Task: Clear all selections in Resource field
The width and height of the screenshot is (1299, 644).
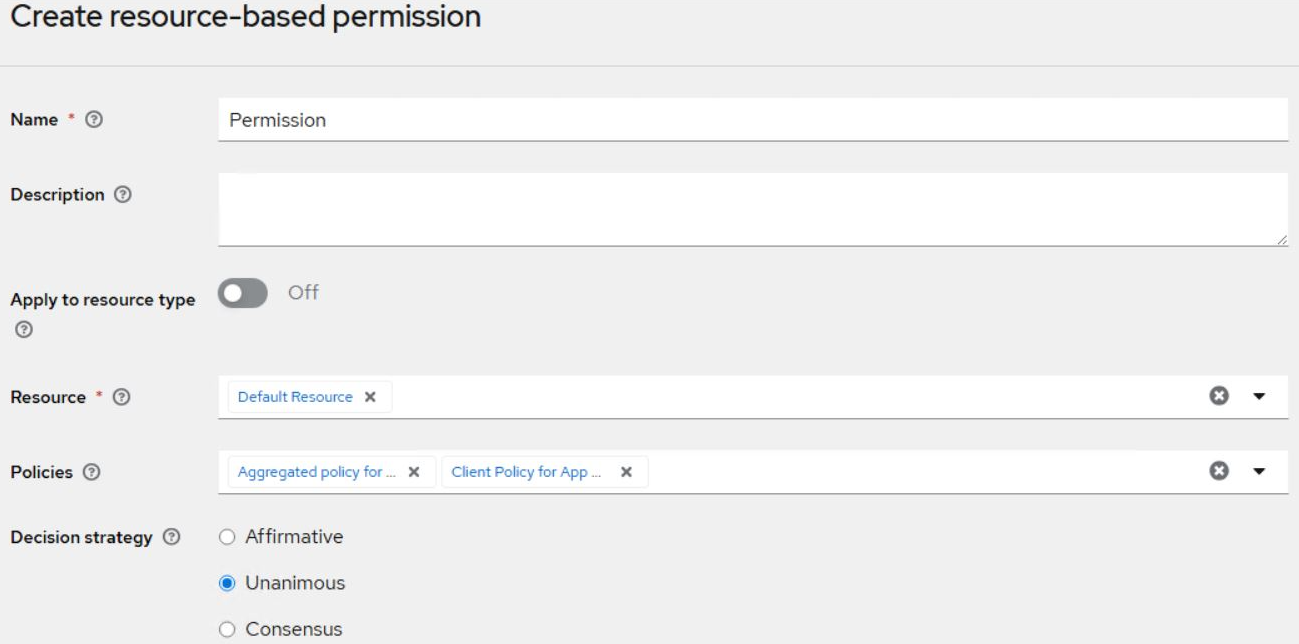Action: tap(1218, 396)
